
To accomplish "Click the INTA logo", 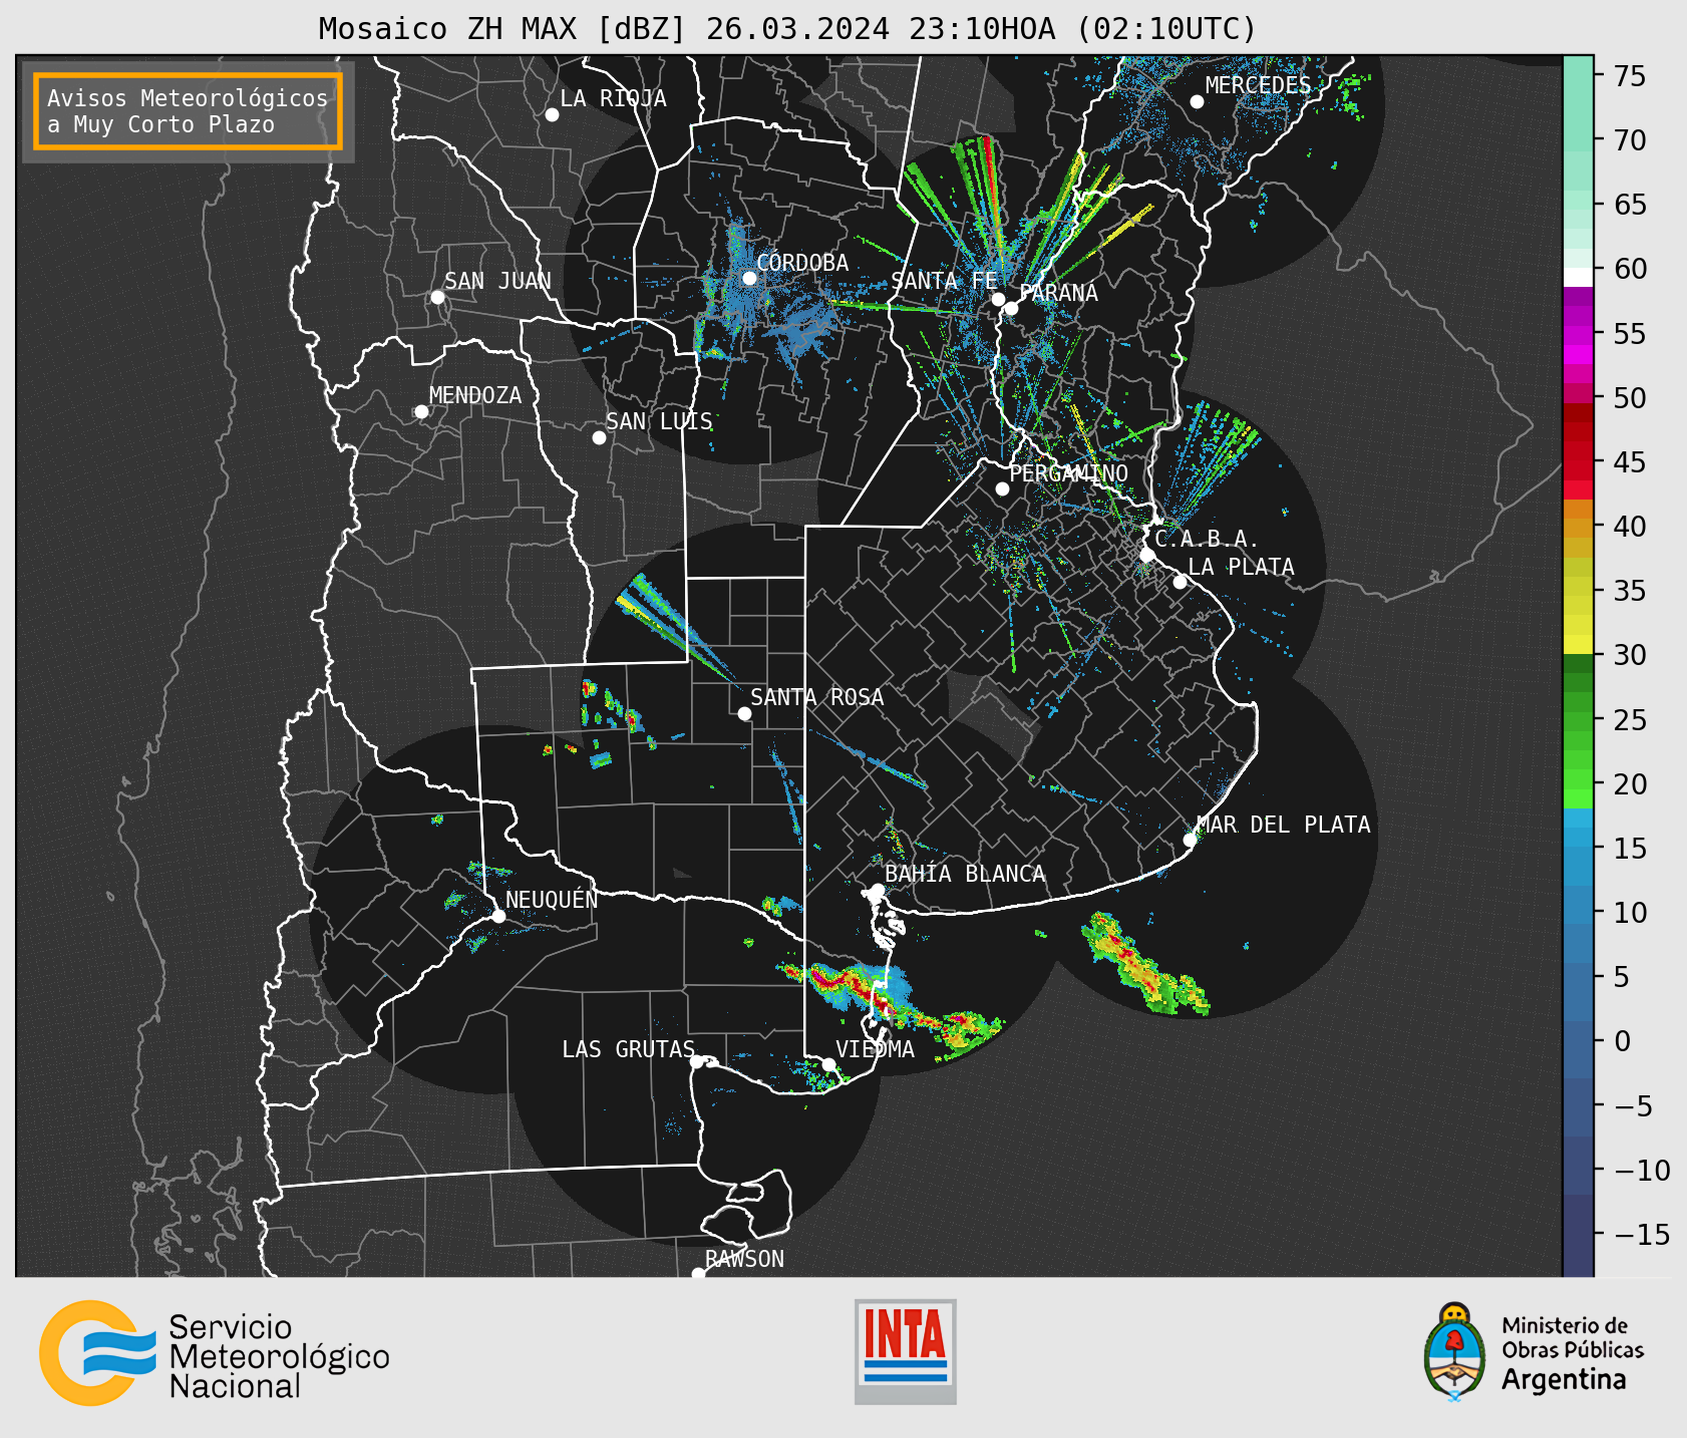I will (905, 1351).
